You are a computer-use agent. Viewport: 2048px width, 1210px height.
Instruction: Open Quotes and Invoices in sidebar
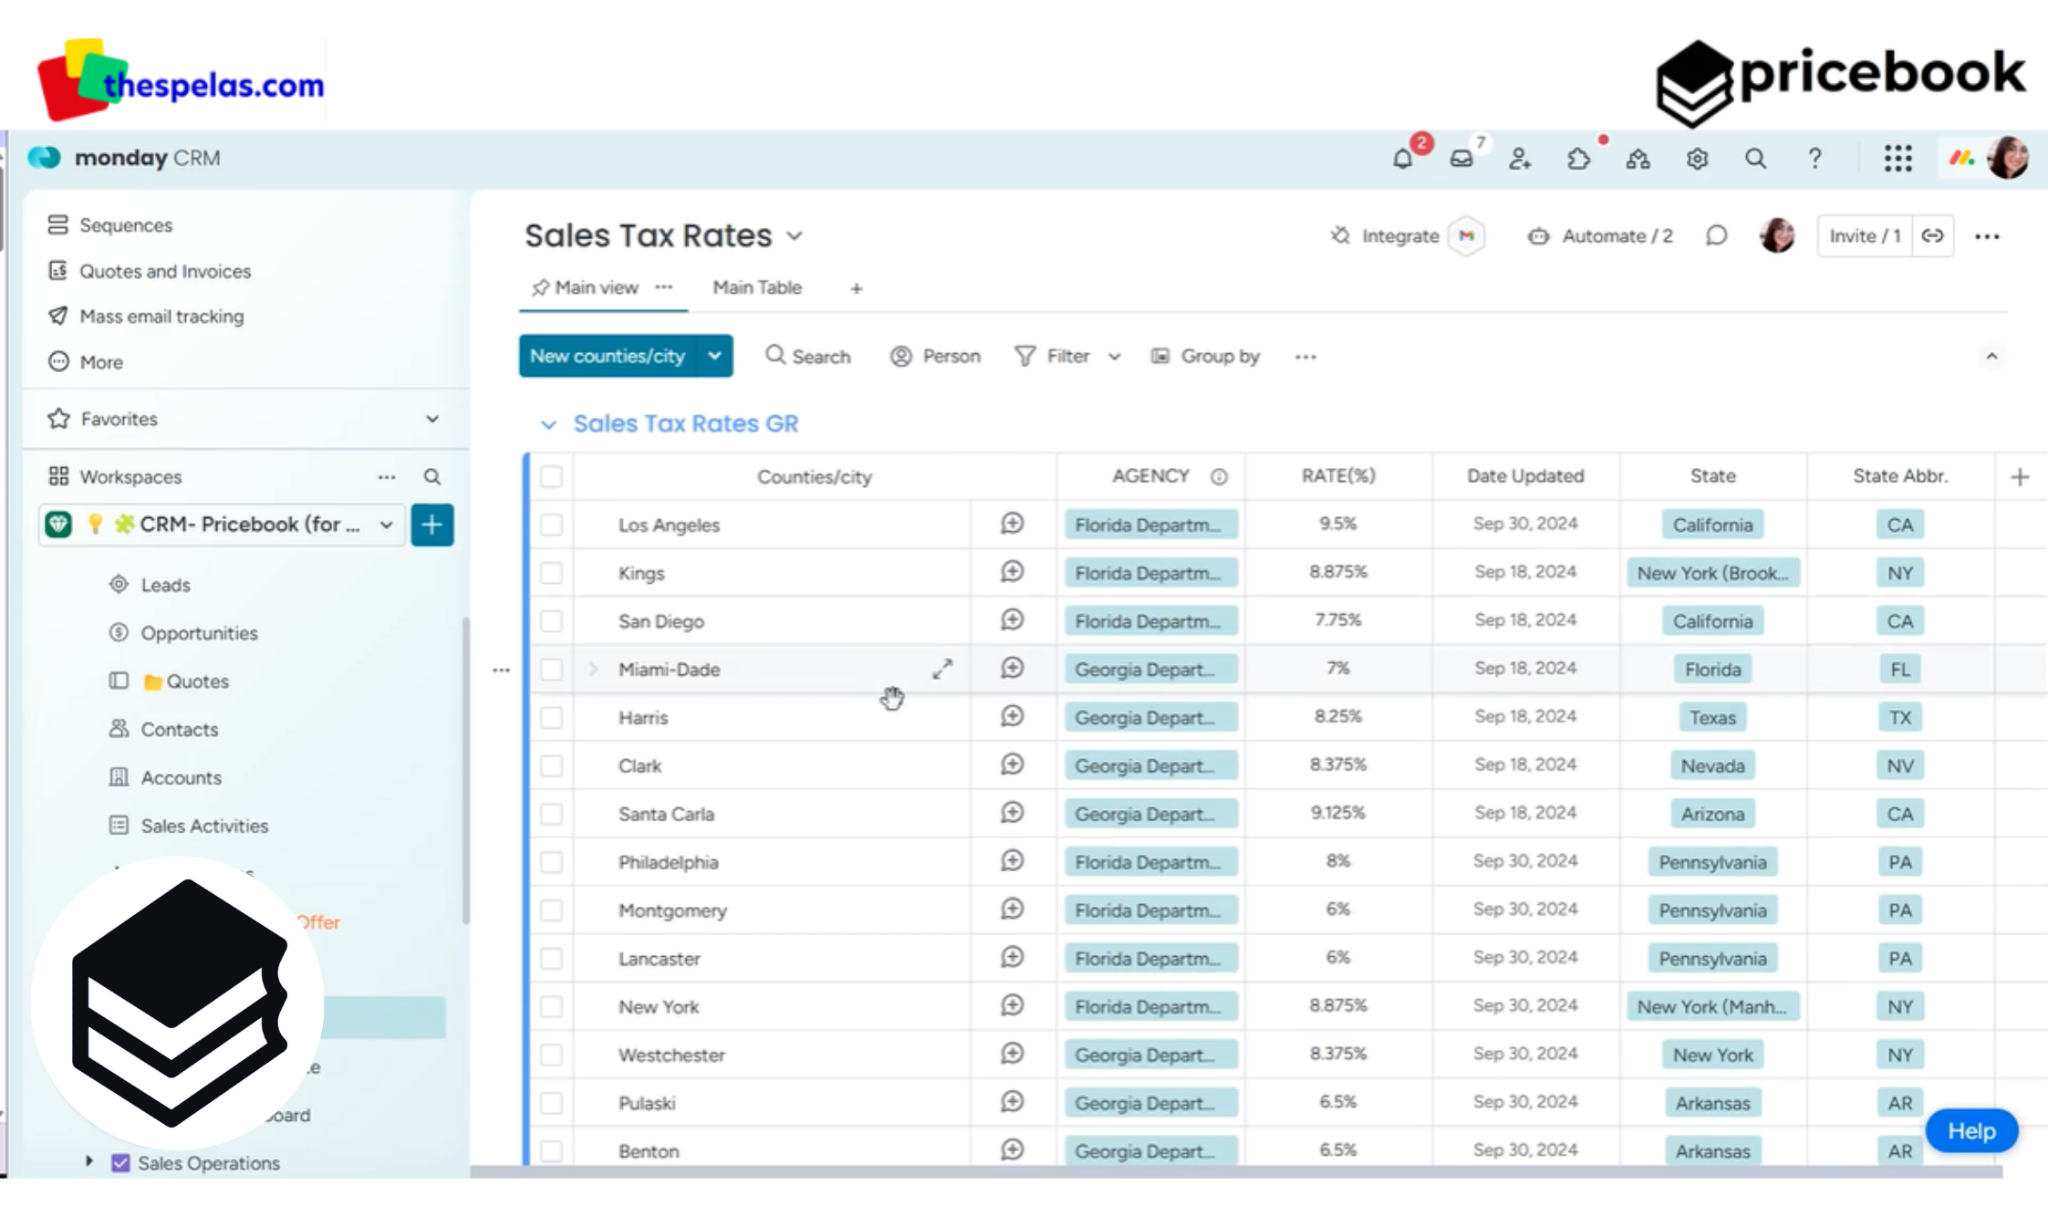(x=165, y=272)
